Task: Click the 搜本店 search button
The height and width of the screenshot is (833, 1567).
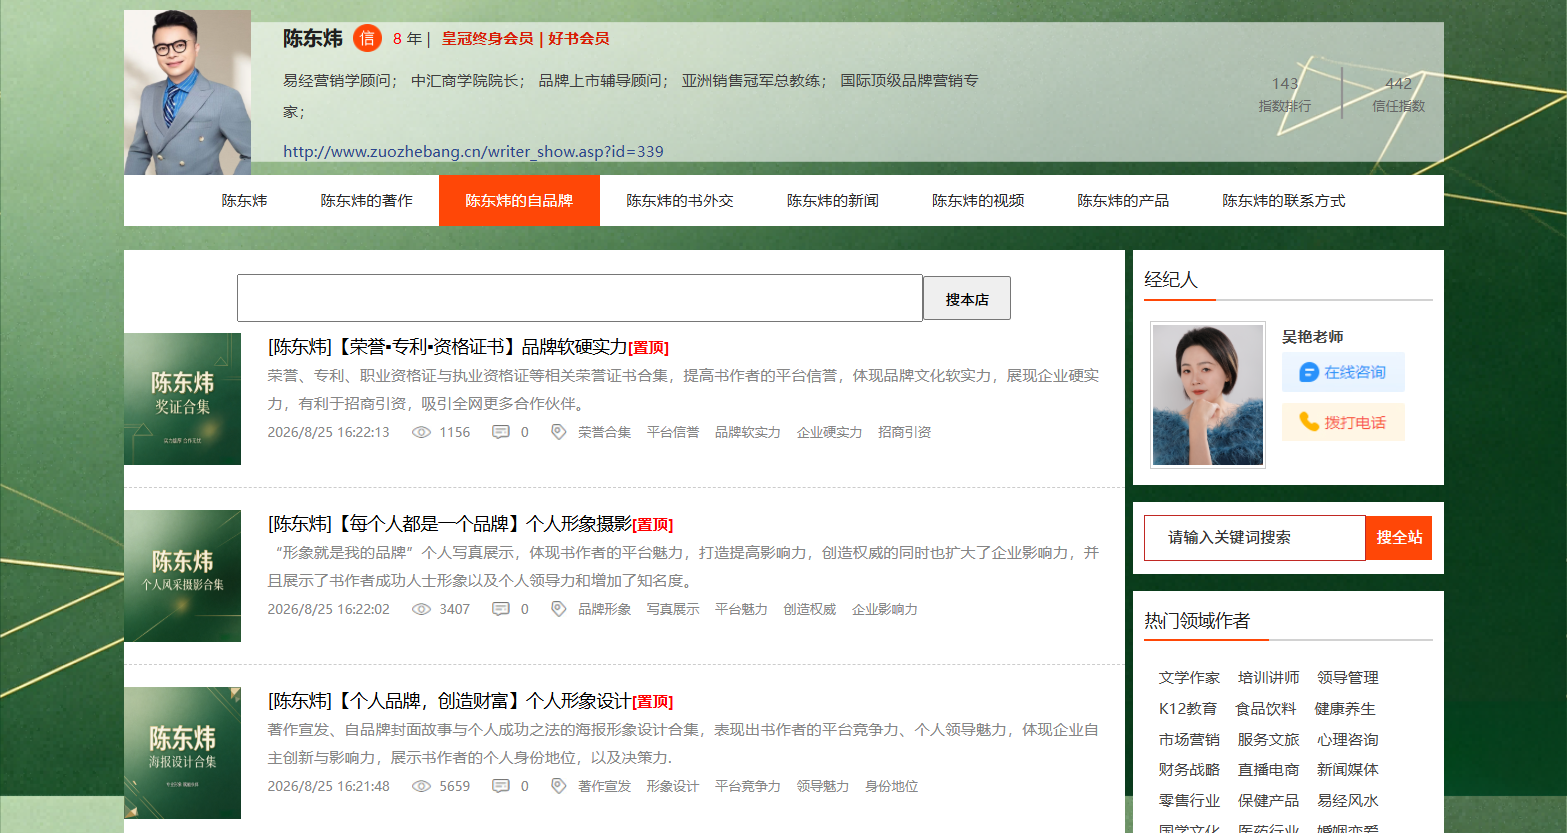Action: coord(967,299)
